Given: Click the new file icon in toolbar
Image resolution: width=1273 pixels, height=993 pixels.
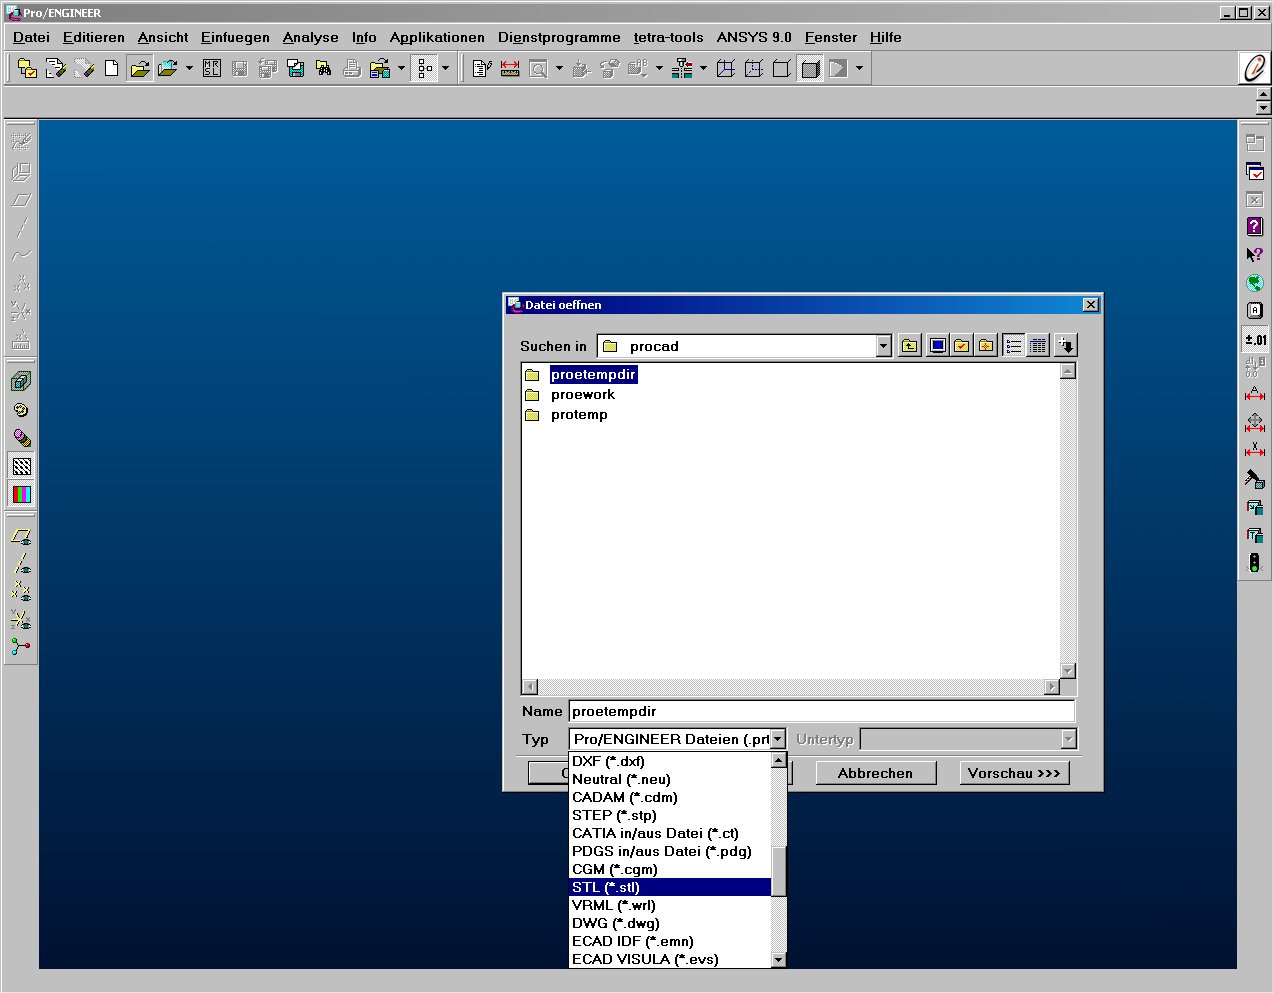Looking at the screenshot, I should point(112,69).
